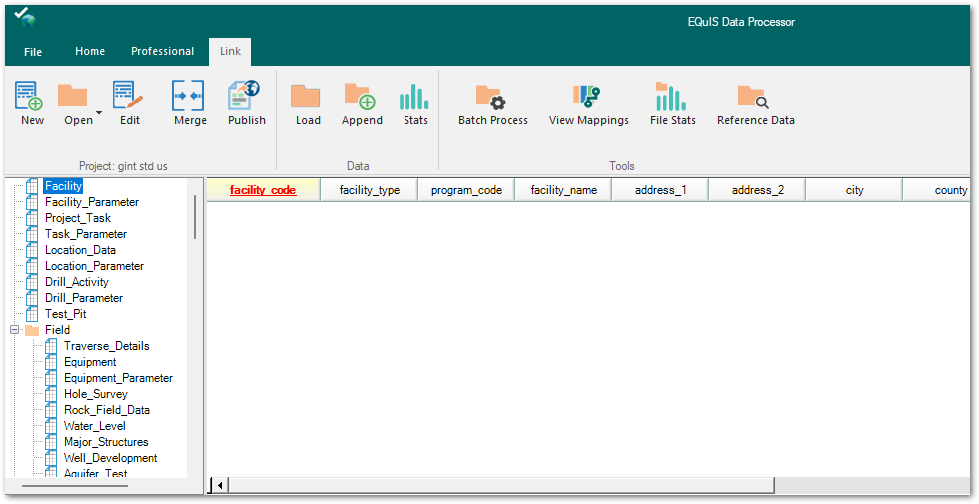Switch to the Professional tab
Image resolution: width=979 pixels, height=504 pixels.
point(162,52)
